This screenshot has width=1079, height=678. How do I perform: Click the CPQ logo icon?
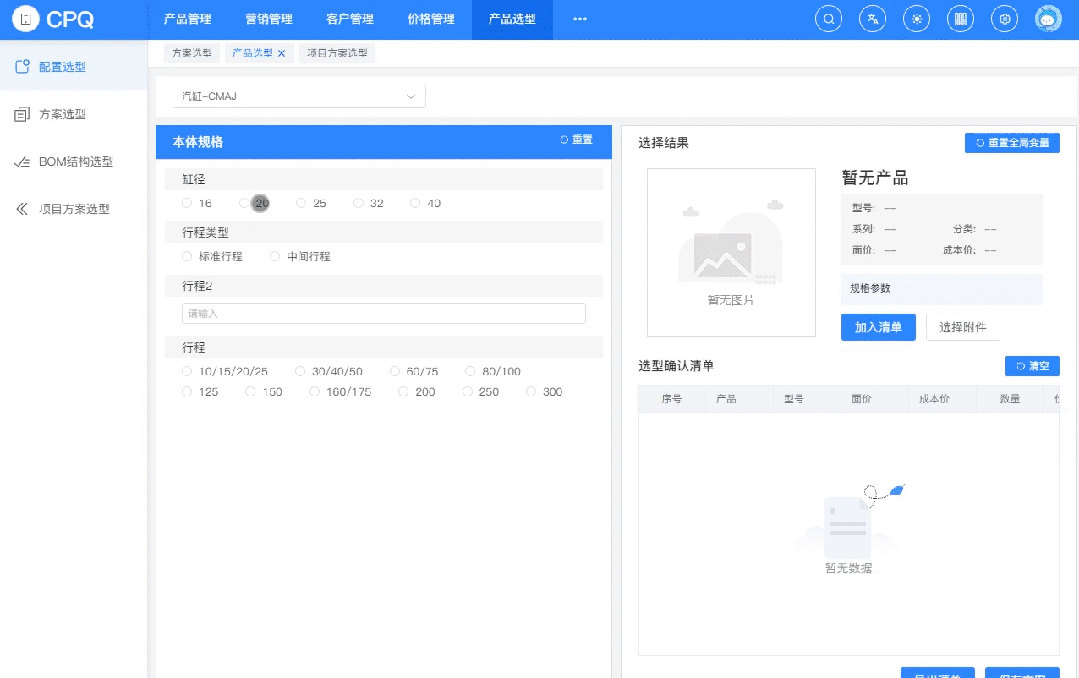tap(25, 19)
